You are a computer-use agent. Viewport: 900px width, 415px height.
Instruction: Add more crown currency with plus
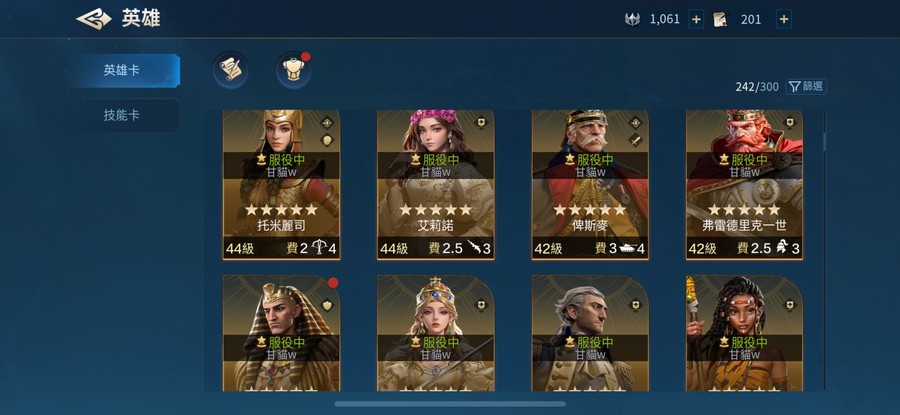[696, 20]
